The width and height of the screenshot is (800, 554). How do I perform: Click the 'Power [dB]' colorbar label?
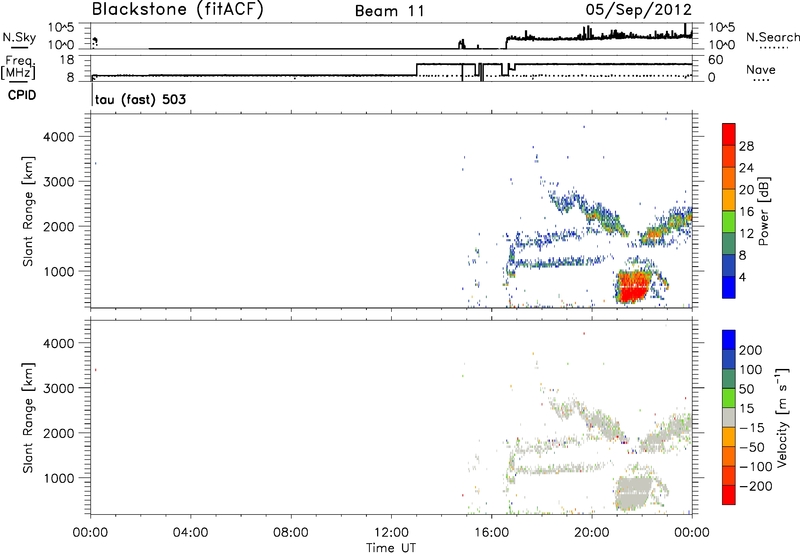click(x=763, y=211)
